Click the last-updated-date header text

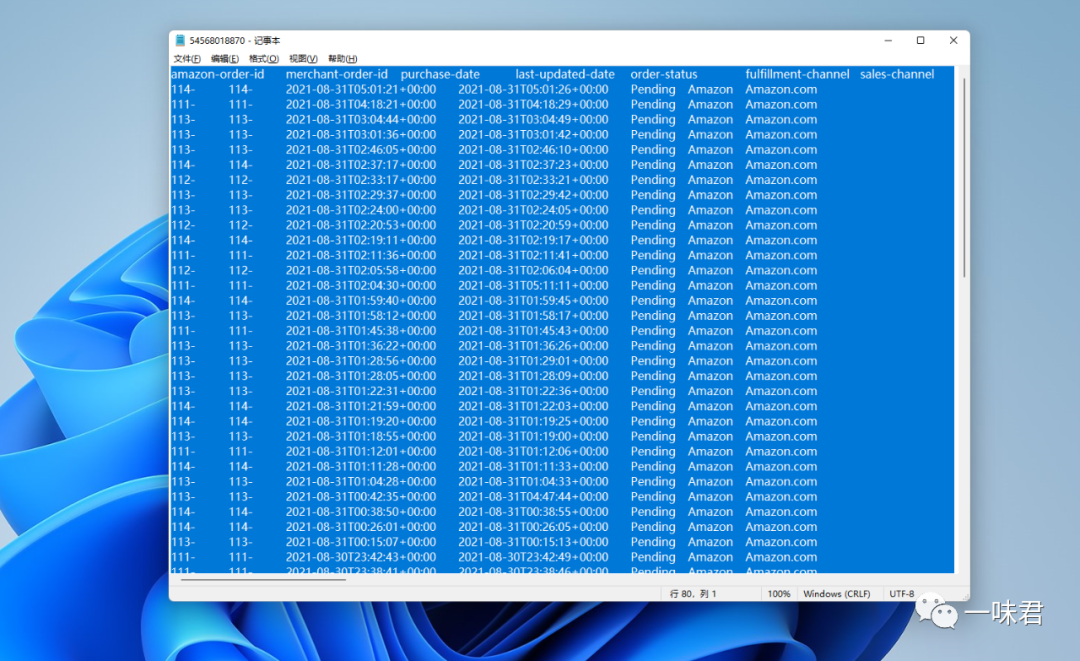565,74
